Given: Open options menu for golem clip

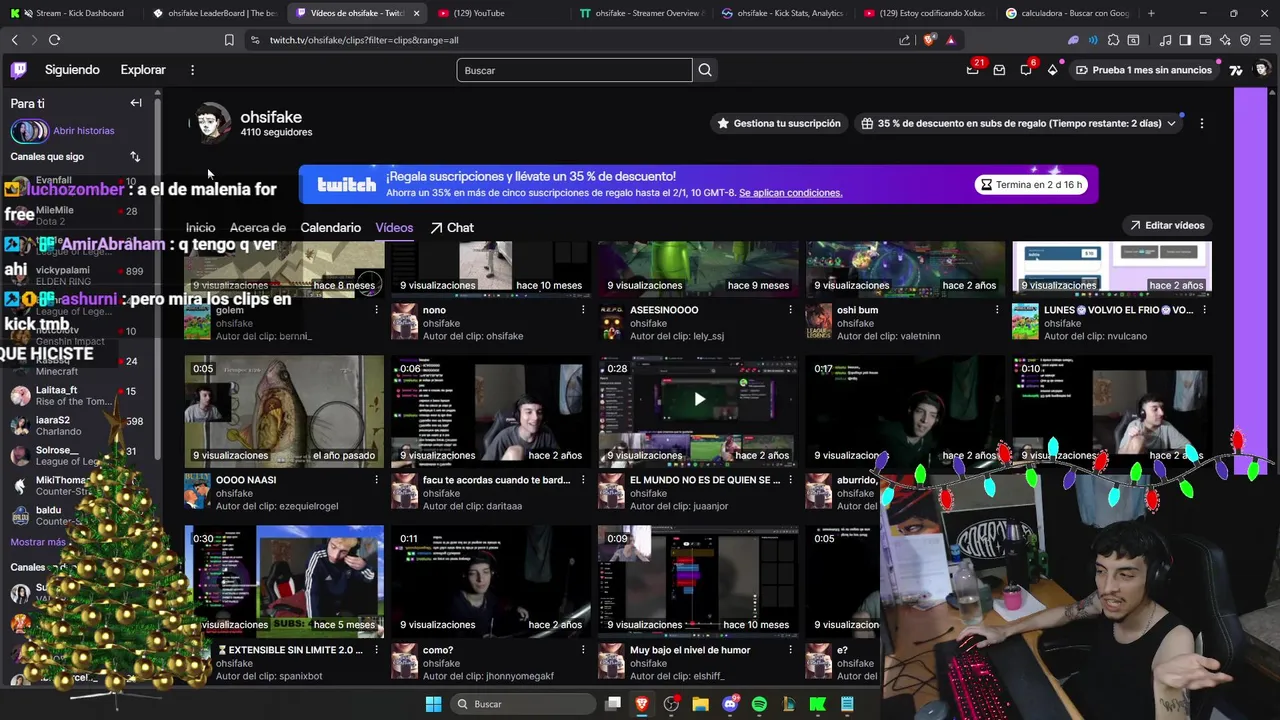Looking at the screenshot, I should tap(376, 310).
